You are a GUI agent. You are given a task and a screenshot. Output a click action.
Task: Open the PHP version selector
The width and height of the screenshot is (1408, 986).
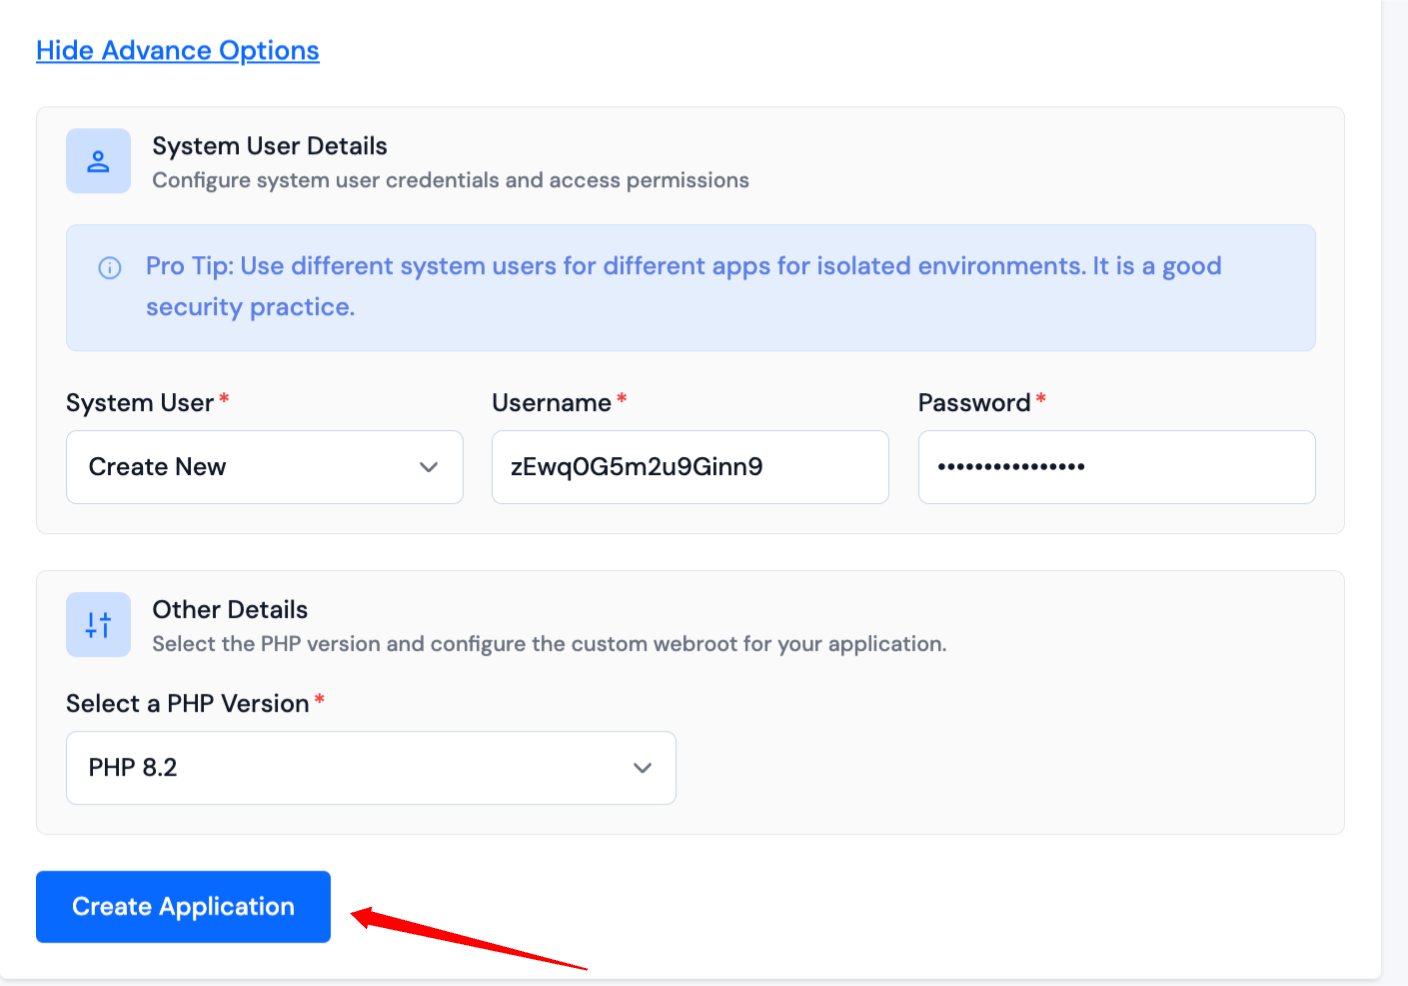[370, 768]
